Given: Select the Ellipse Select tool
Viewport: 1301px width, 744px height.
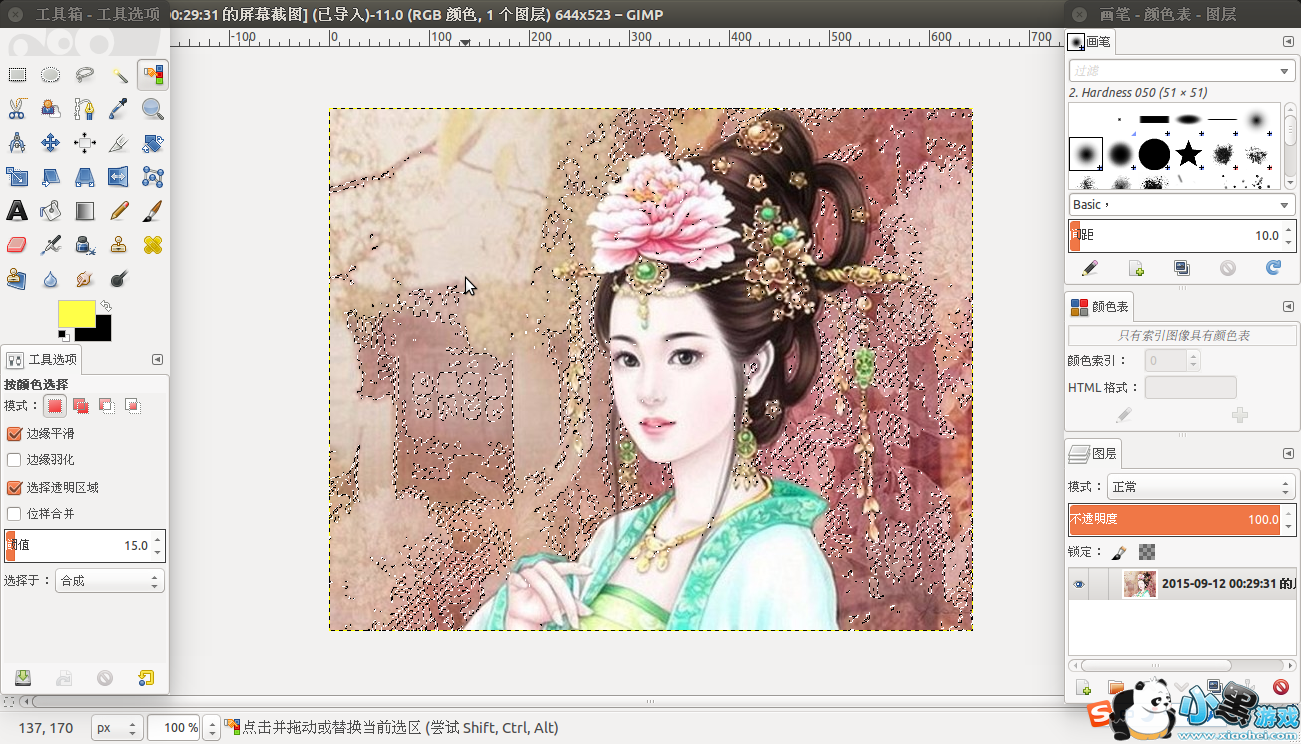Looking at the screenshot, I should click(51, 75).
